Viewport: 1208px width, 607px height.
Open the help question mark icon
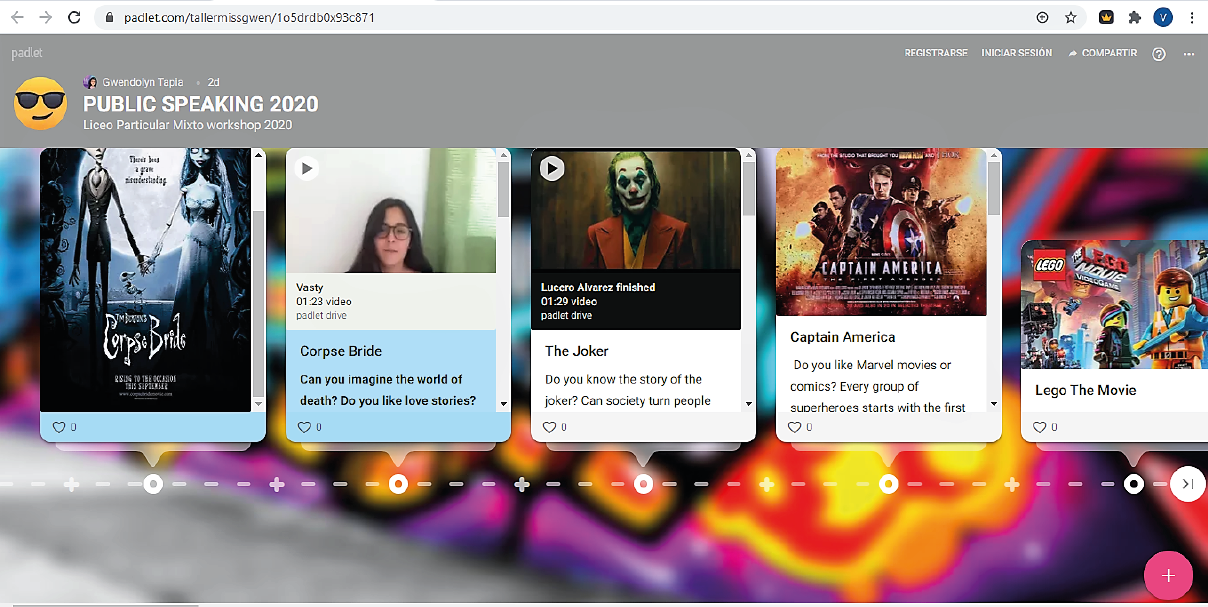[x=1159, y=54]
